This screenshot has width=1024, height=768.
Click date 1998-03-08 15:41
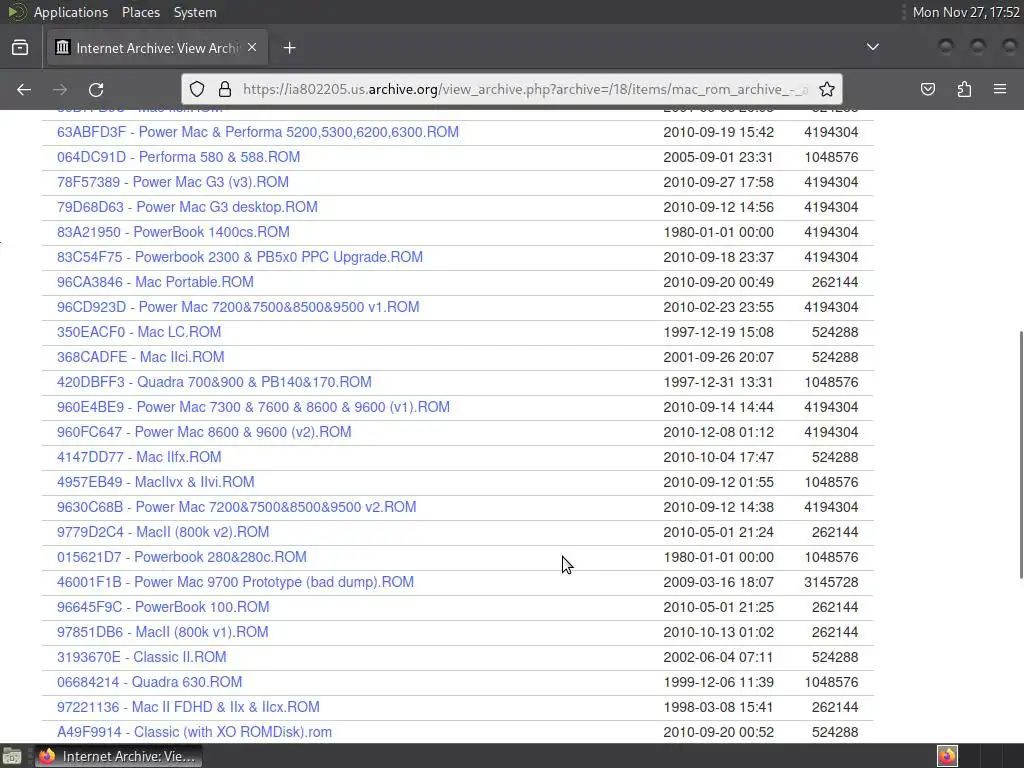click(x=718, y=707)
